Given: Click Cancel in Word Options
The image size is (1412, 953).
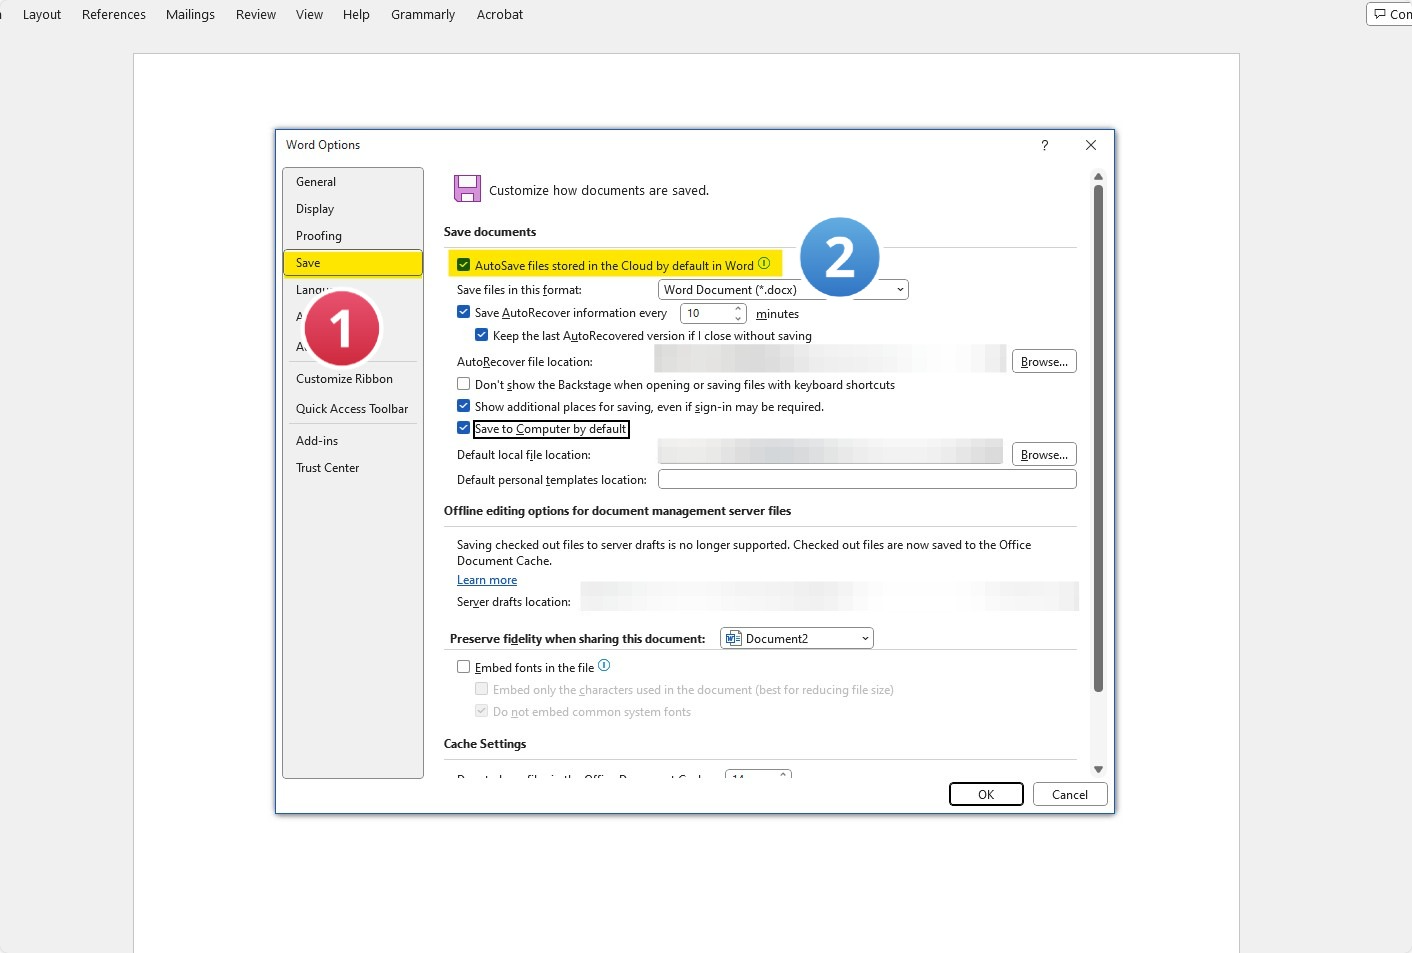Looking at the screenshot, I should [1070, 794].
